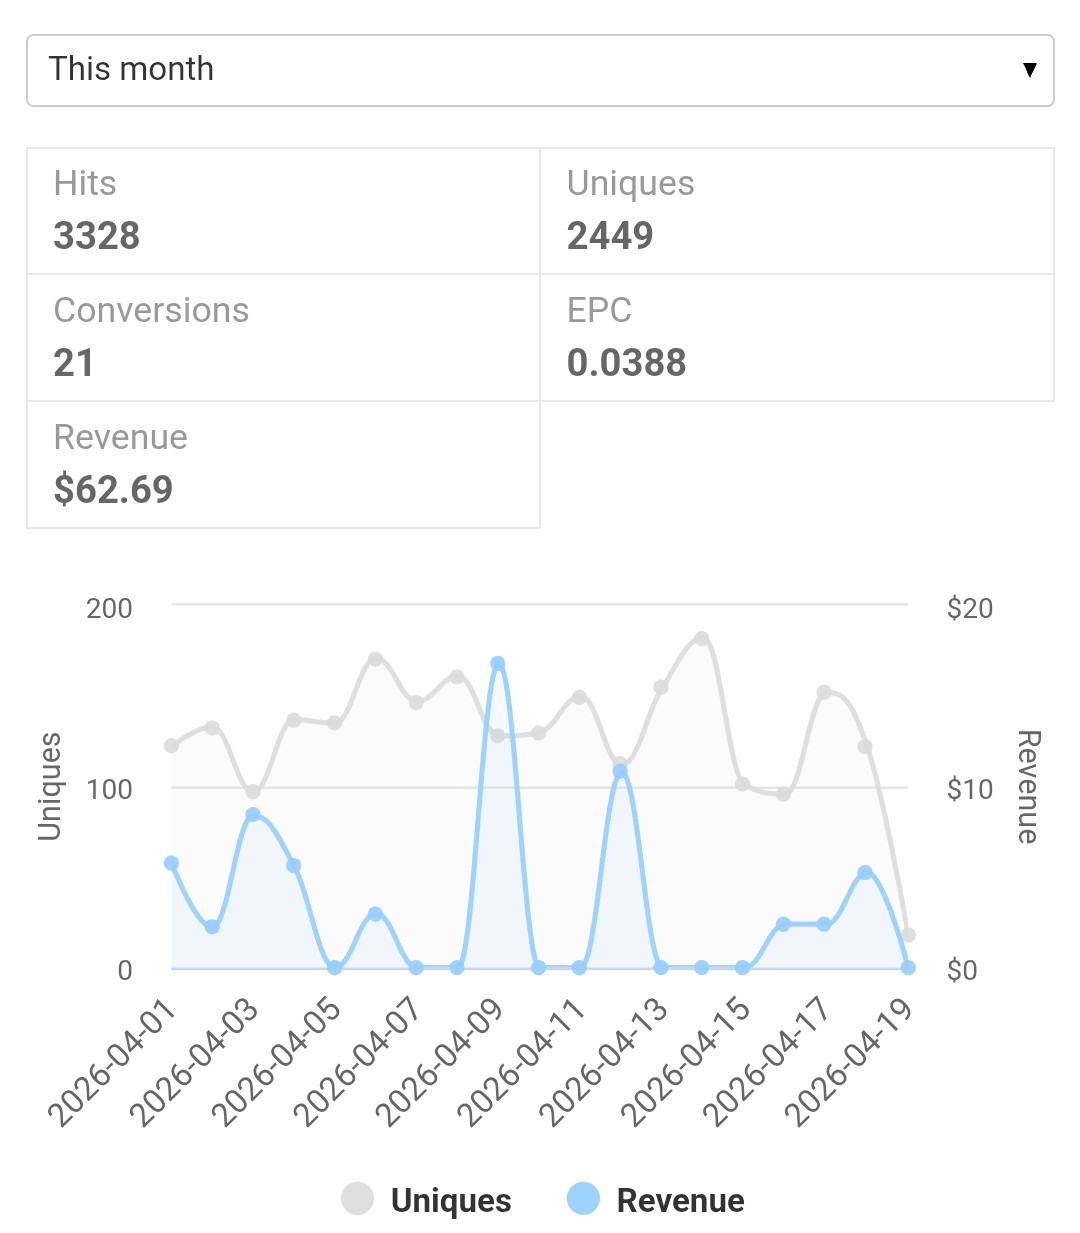Open the 'This month' date range dropdown
The width and height of the screenshot is (1080, 1233).
(x=540, y=70)
